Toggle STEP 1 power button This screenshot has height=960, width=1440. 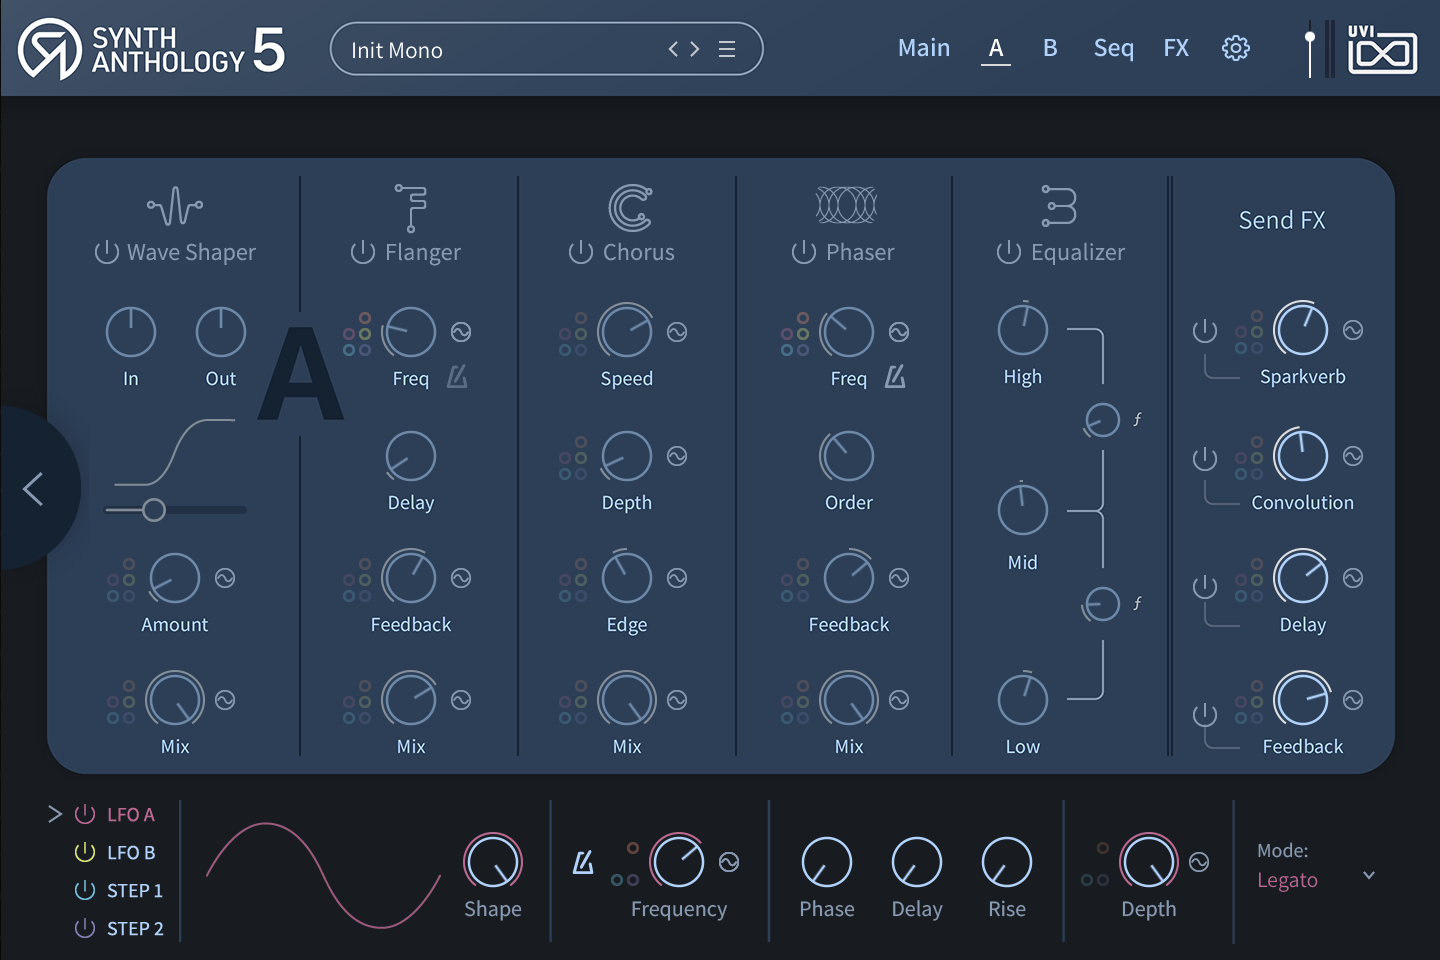pyautogui.click(x=85, y=890)
